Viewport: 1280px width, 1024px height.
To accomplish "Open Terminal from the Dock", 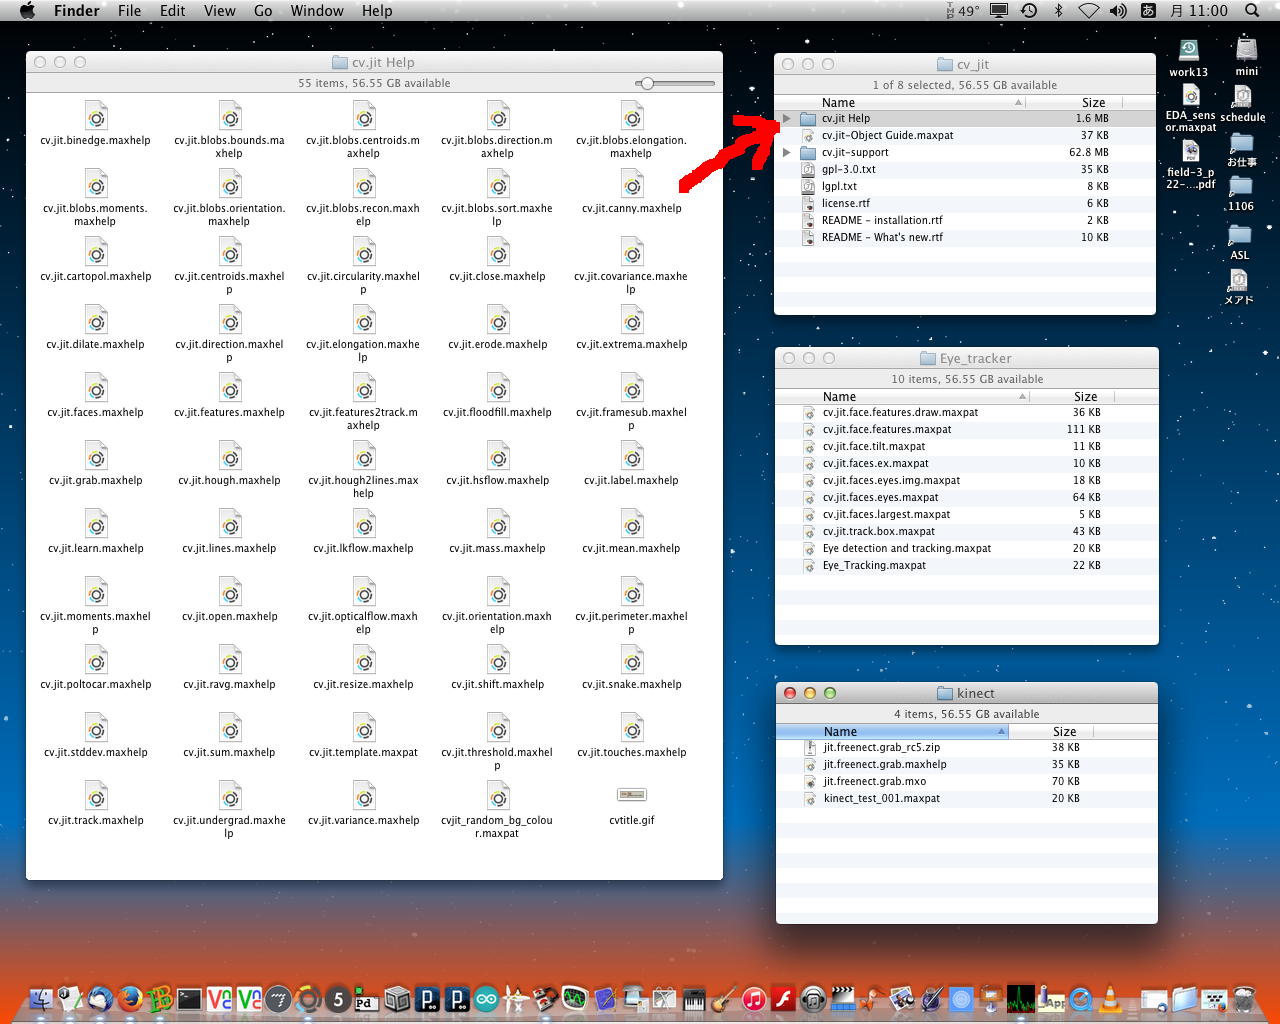I will (x=189, y=998).
